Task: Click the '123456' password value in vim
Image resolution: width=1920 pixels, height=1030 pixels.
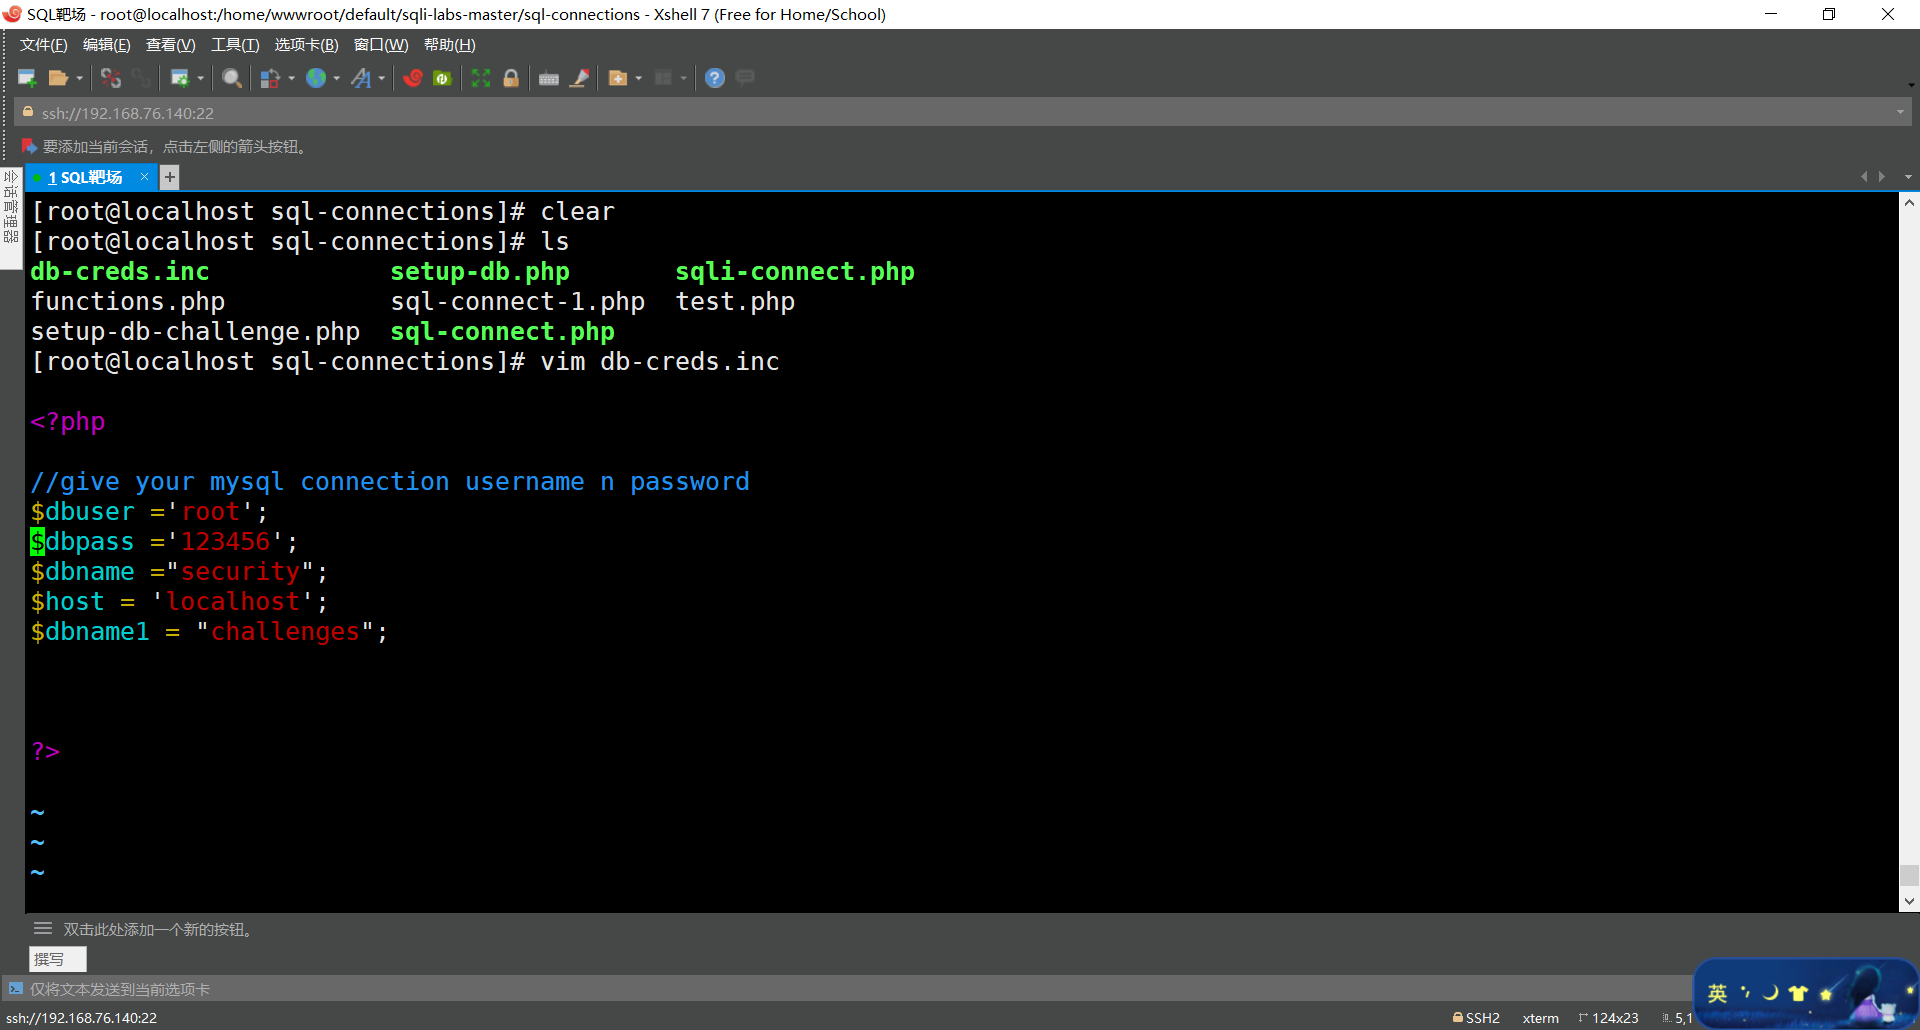Action: (x=225, y=541)
